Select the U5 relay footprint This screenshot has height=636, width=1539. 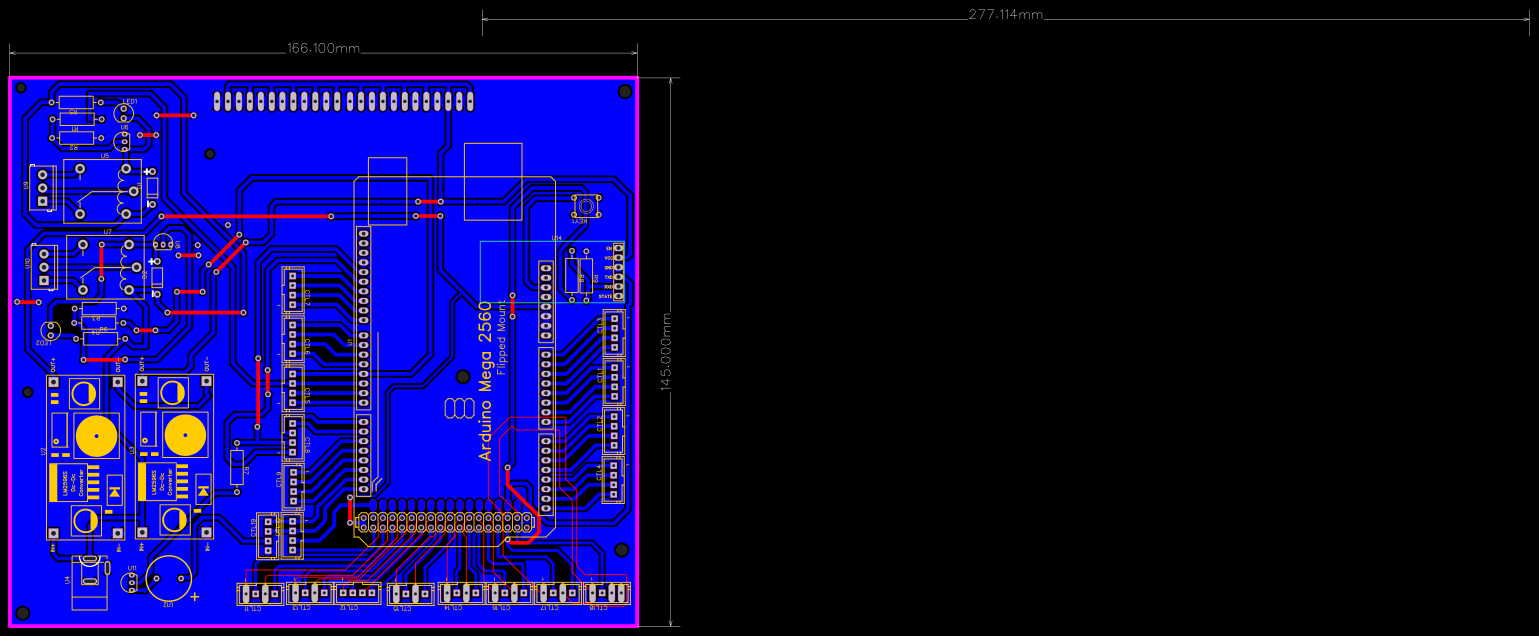click(x=102, y=190)
